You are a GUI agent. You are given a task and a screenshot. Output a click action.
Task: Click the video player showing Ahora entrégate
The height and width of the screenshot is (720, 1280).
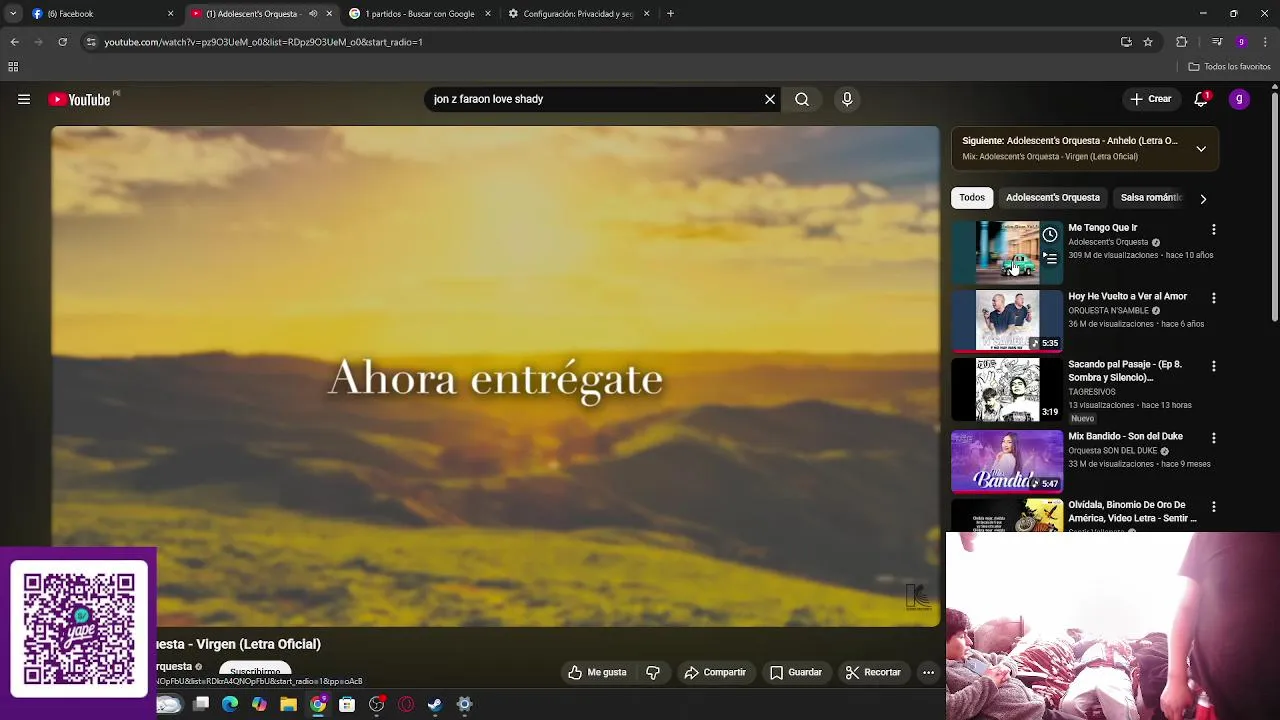496,376
